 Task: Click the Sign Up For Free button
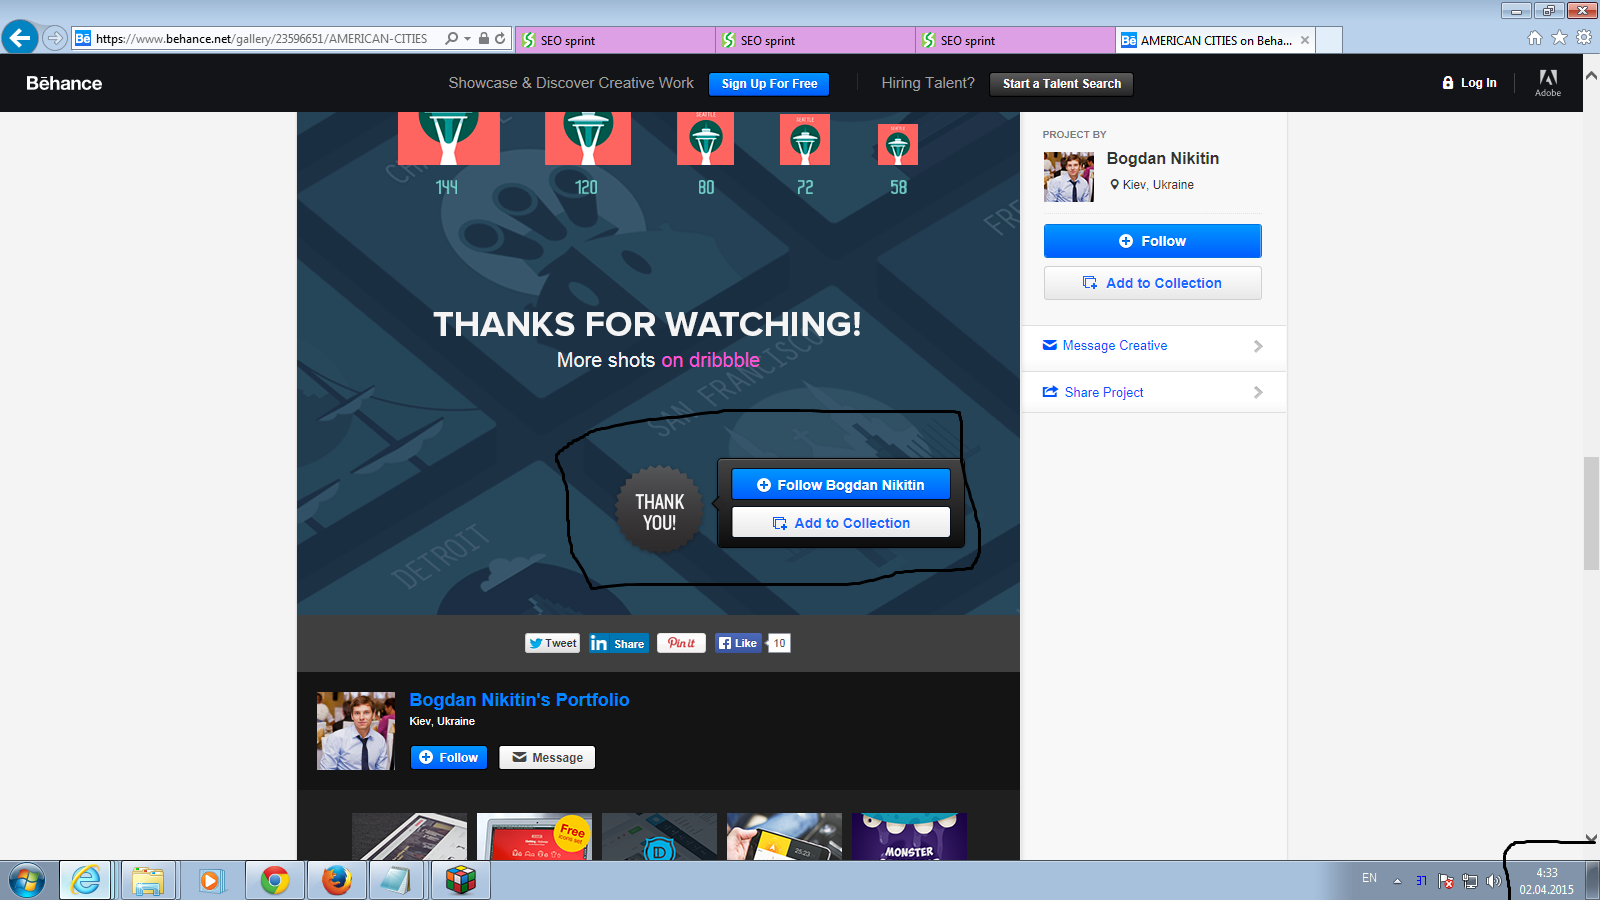click(x=769, y=84)
